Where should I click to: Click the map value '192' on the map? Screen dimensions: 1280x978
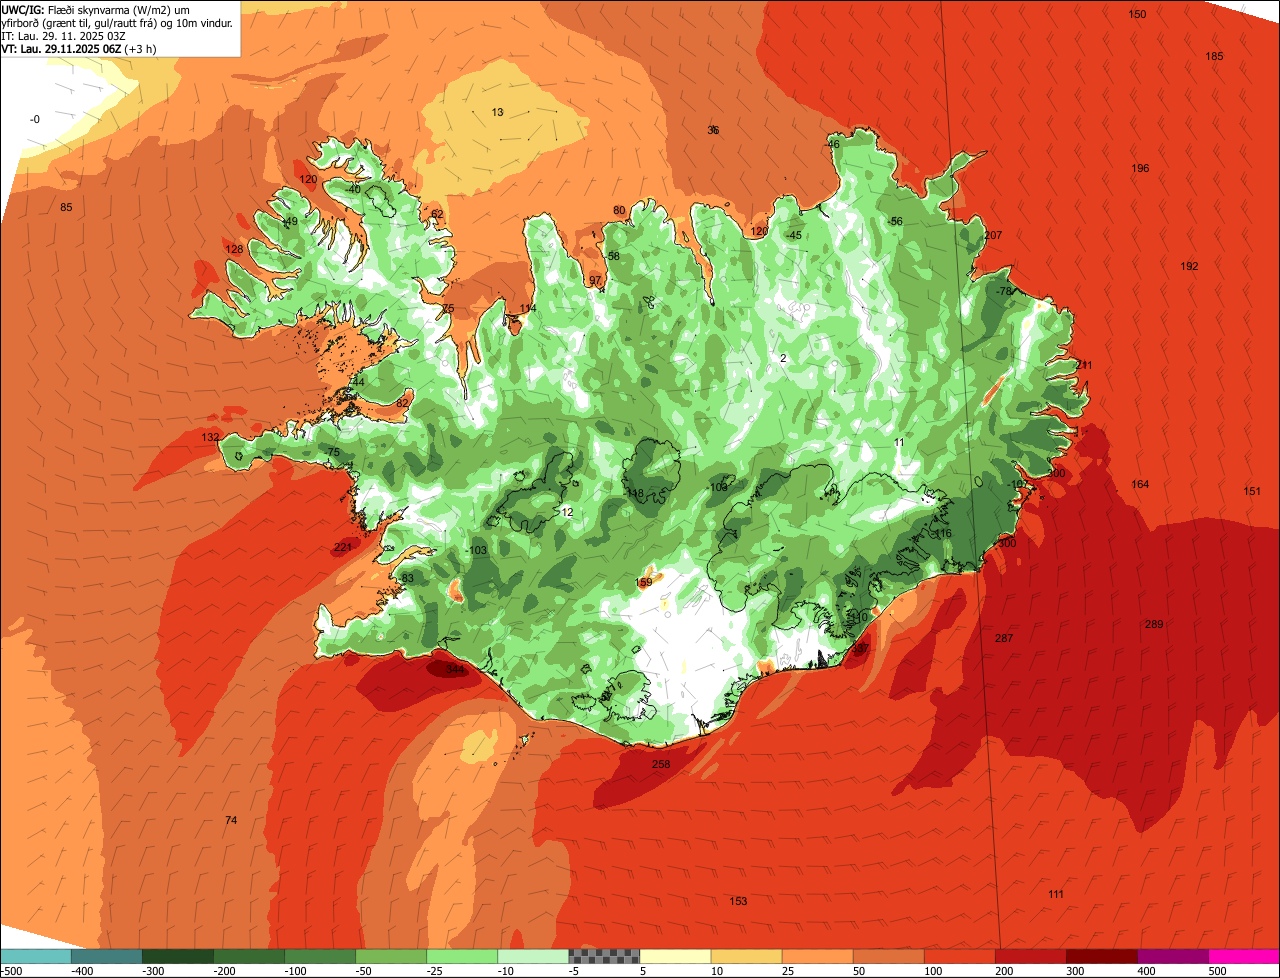(1189, 266)
